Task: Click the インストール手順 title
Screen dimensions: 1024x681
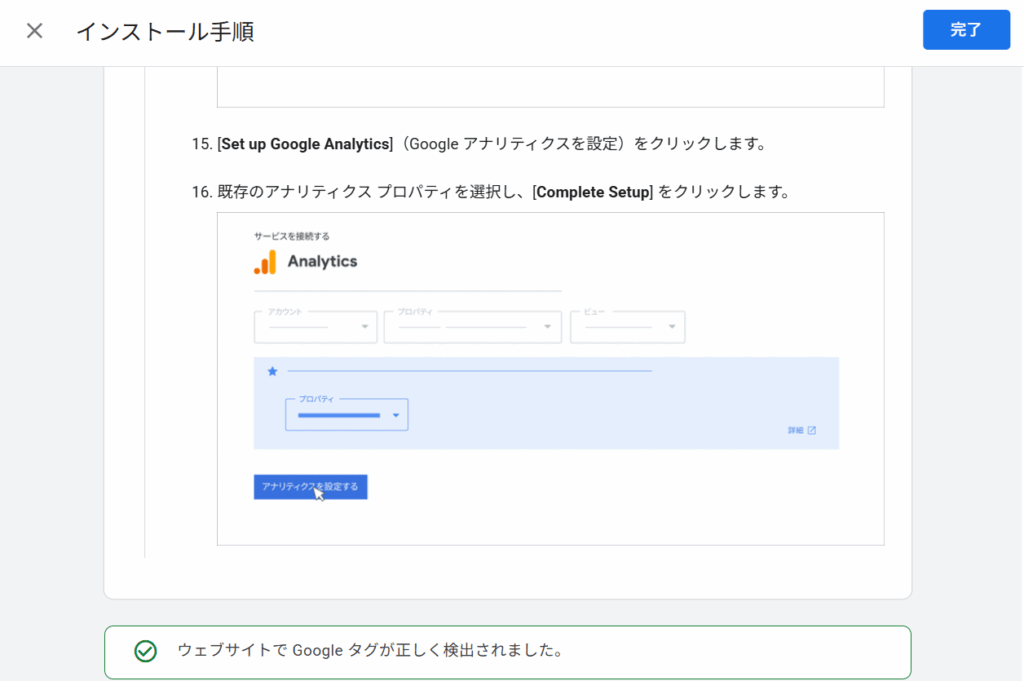Action: [165, 31]
